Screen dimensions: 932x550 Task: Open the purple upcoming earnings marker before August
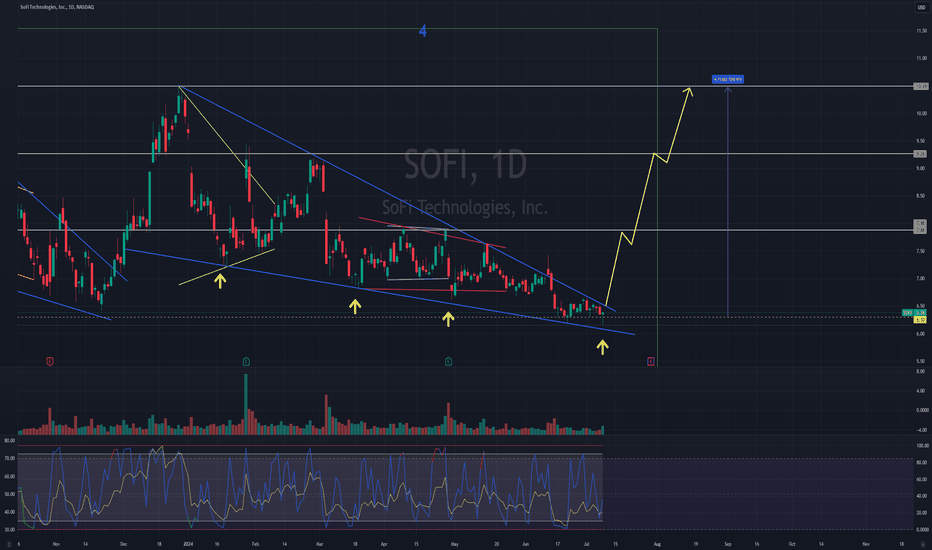tap(651, 361)
